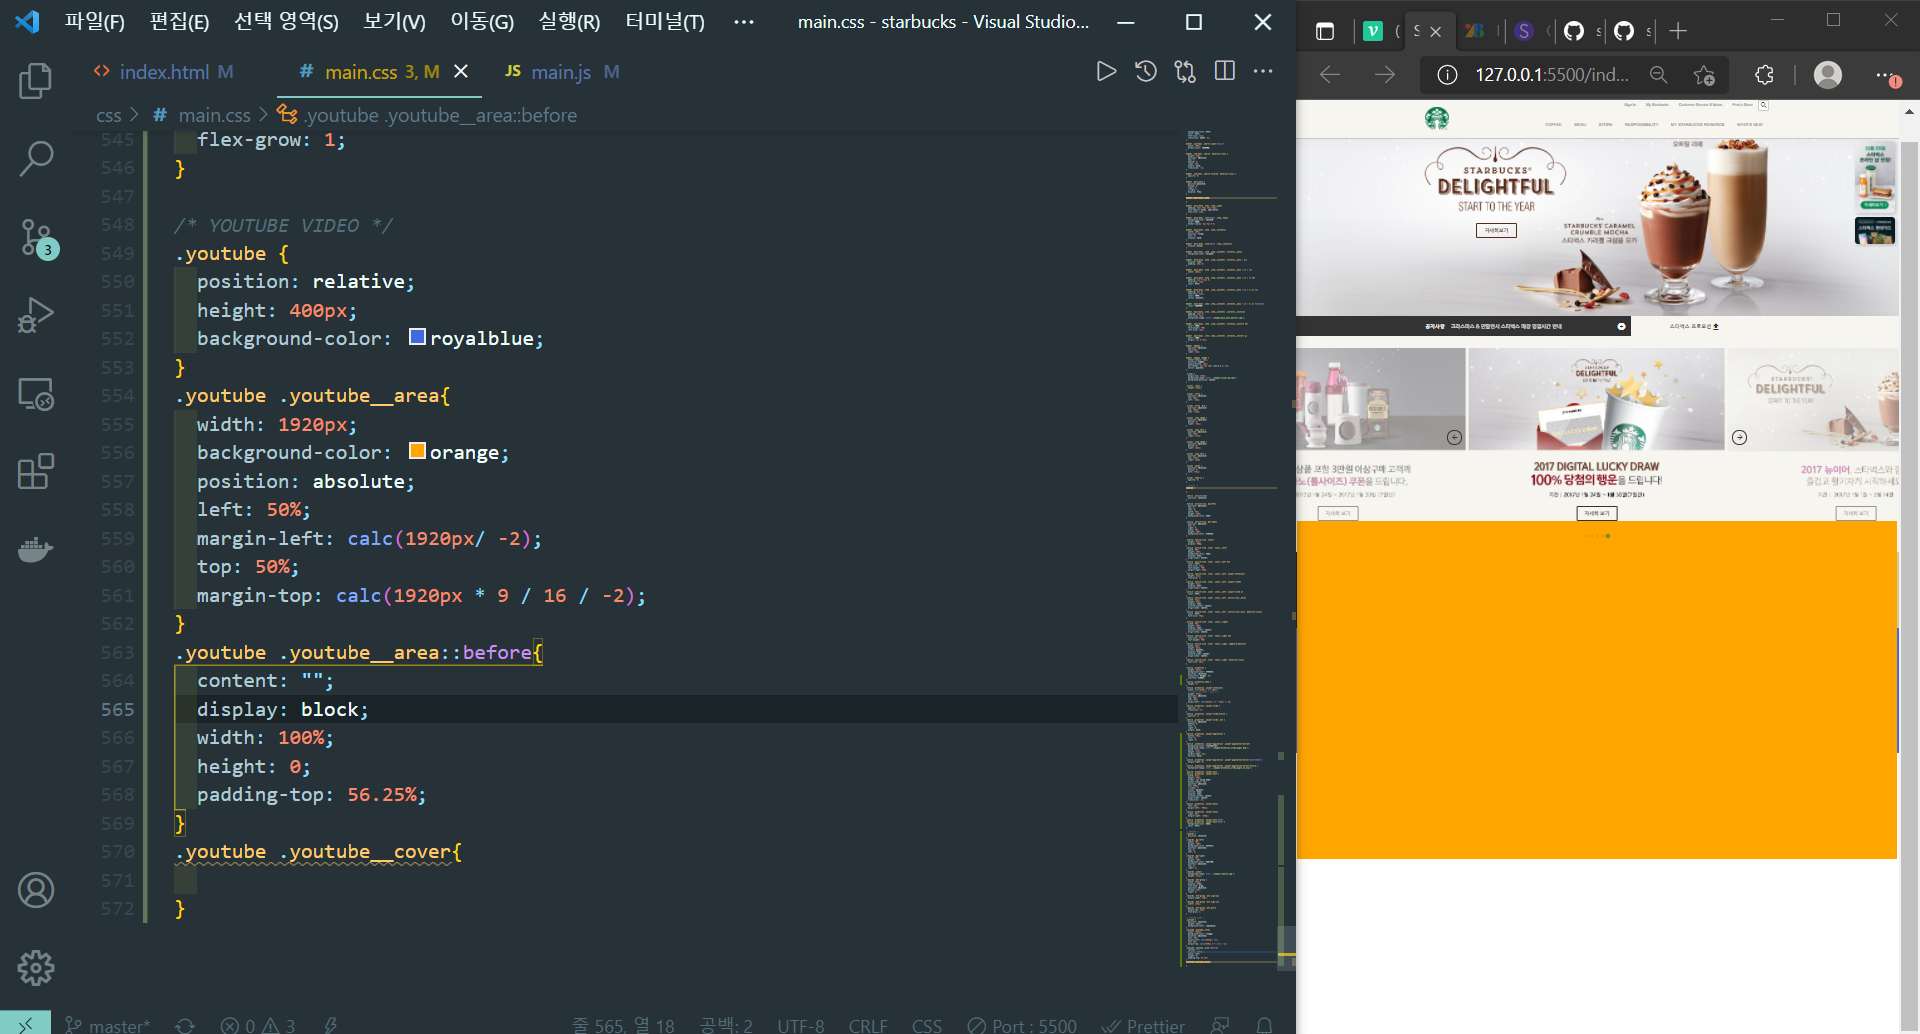Close the main.css editor tab
Image resolution: width=1920 pixels, height=1034 pixels.
(461, 71)
